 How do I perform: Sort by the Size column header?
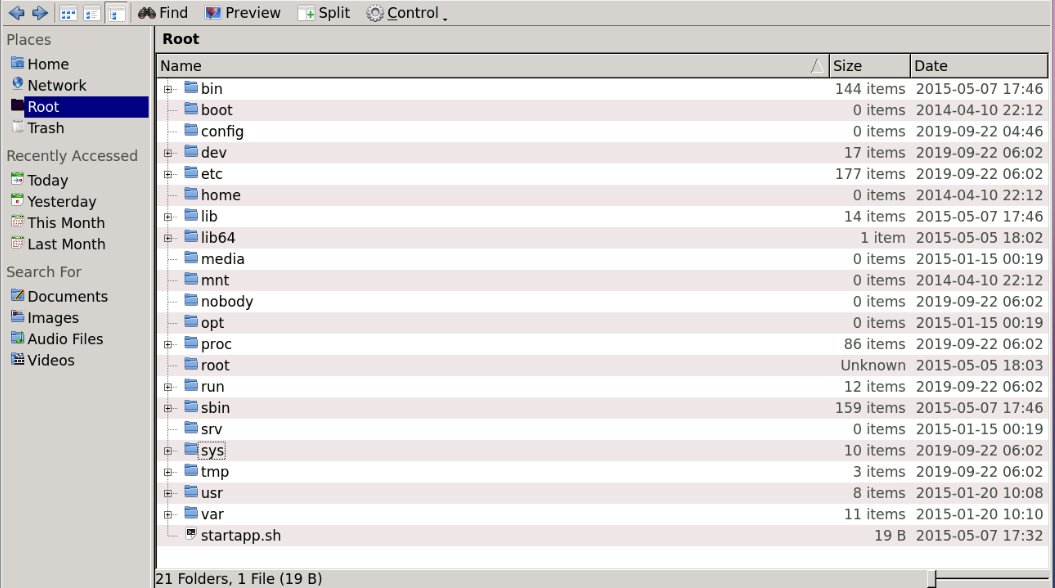[868, 66]
